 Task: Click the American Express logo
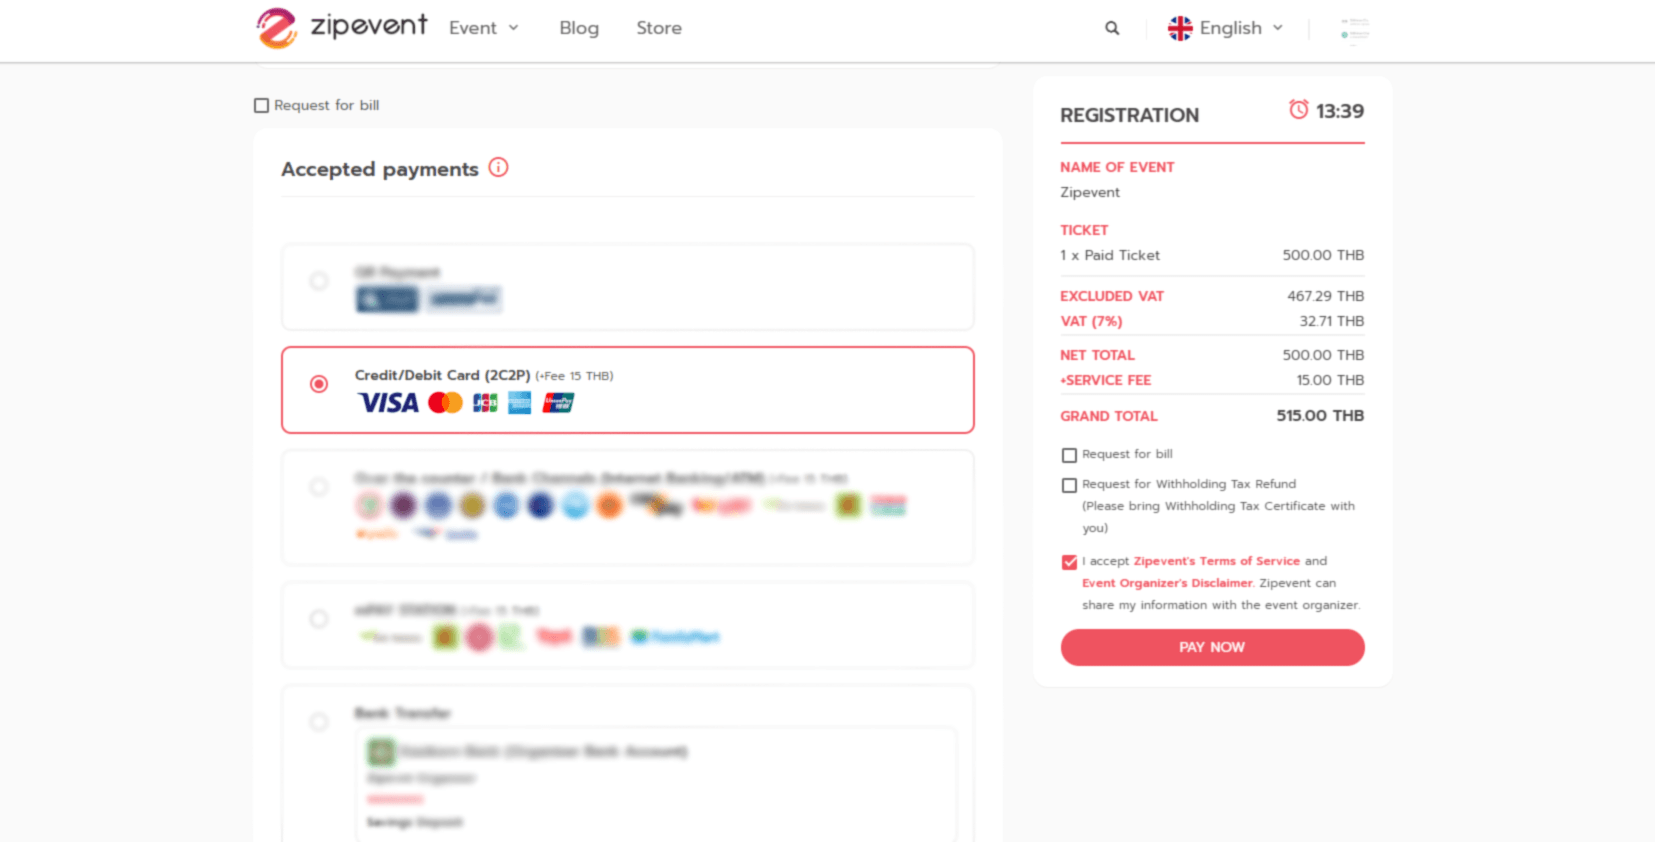click(520, 403)
